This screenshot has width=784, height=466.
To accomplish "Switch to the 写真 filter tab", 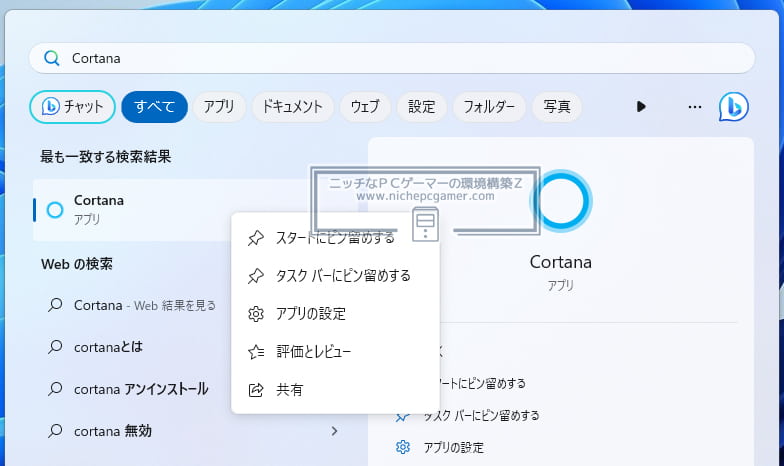I will pyautogui.click(x=557, y=106).
